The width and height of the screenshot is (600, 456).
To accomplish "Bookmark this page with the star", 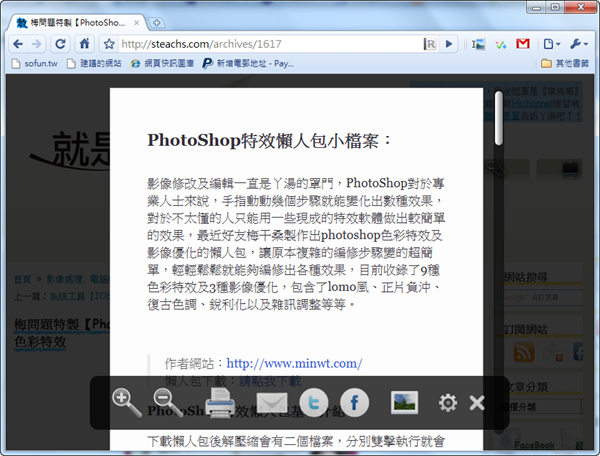I will [x=109, y=44].
